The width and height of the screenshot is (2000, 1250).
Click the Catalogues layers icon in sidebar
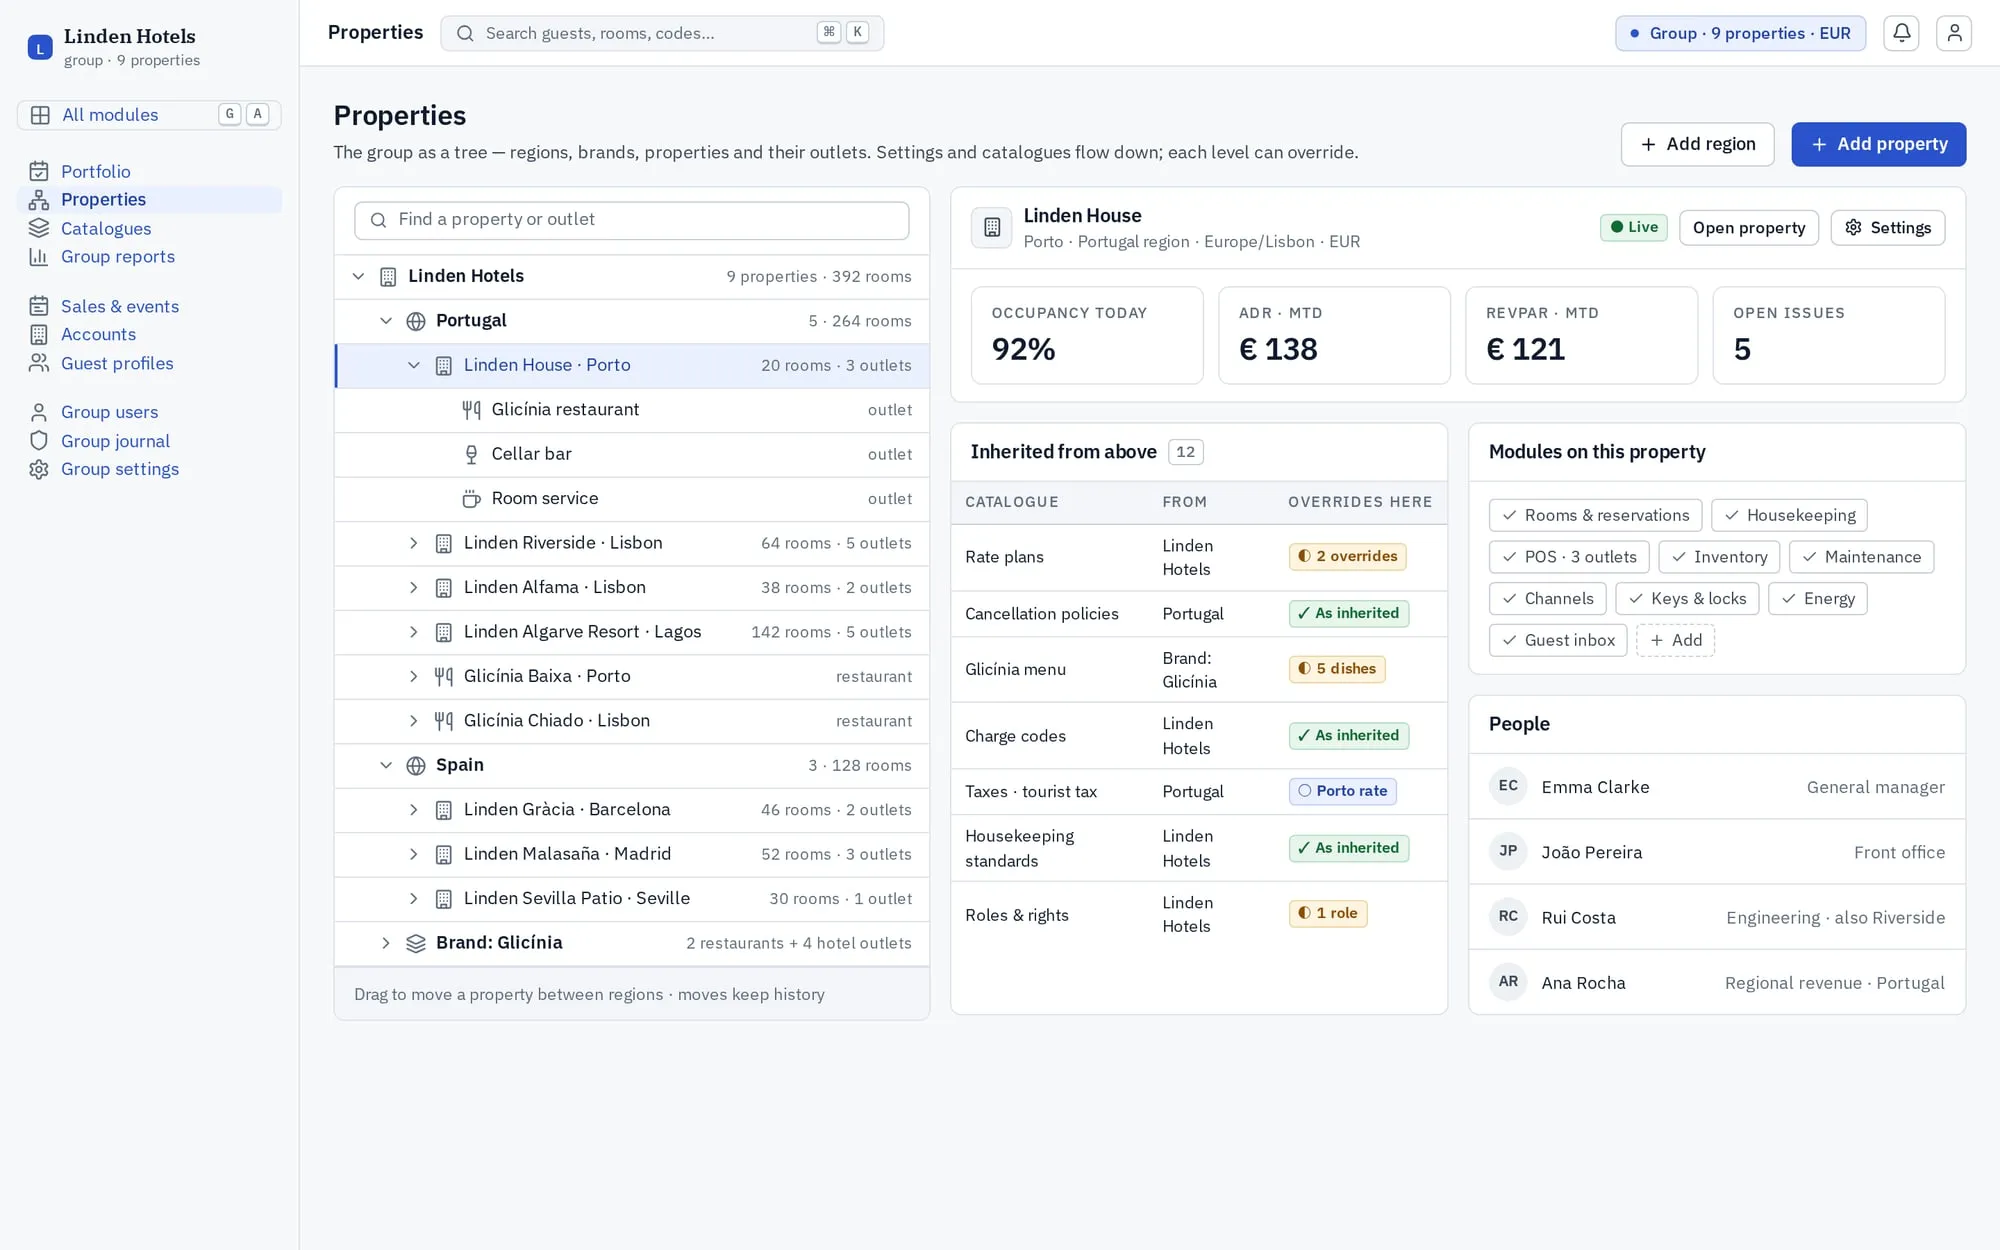[x=39, y=228]
